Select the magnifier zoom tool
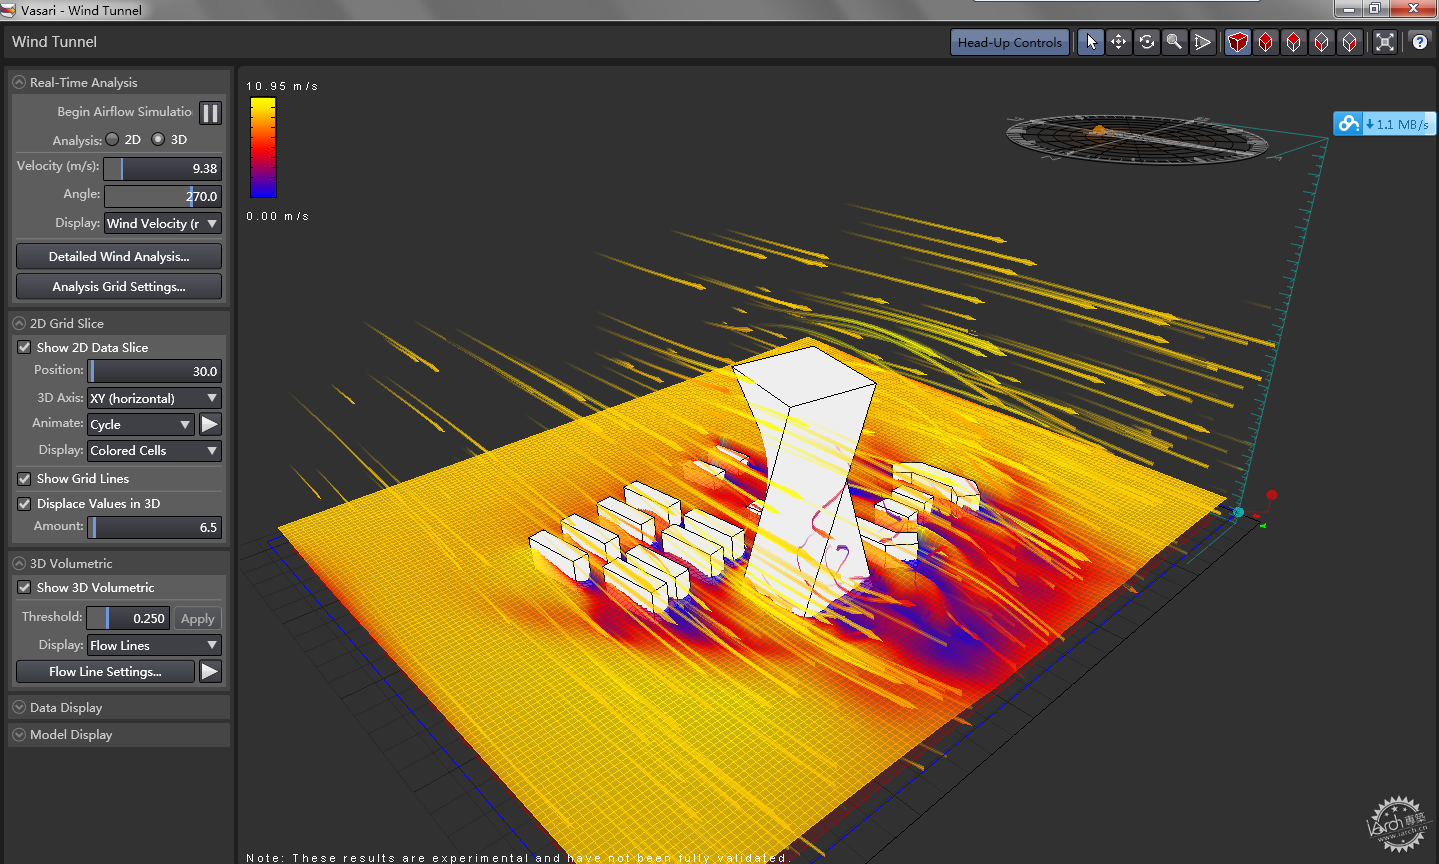This screenshot has height=864, width=1439. pyautogui.click(x=1175, y=42)
